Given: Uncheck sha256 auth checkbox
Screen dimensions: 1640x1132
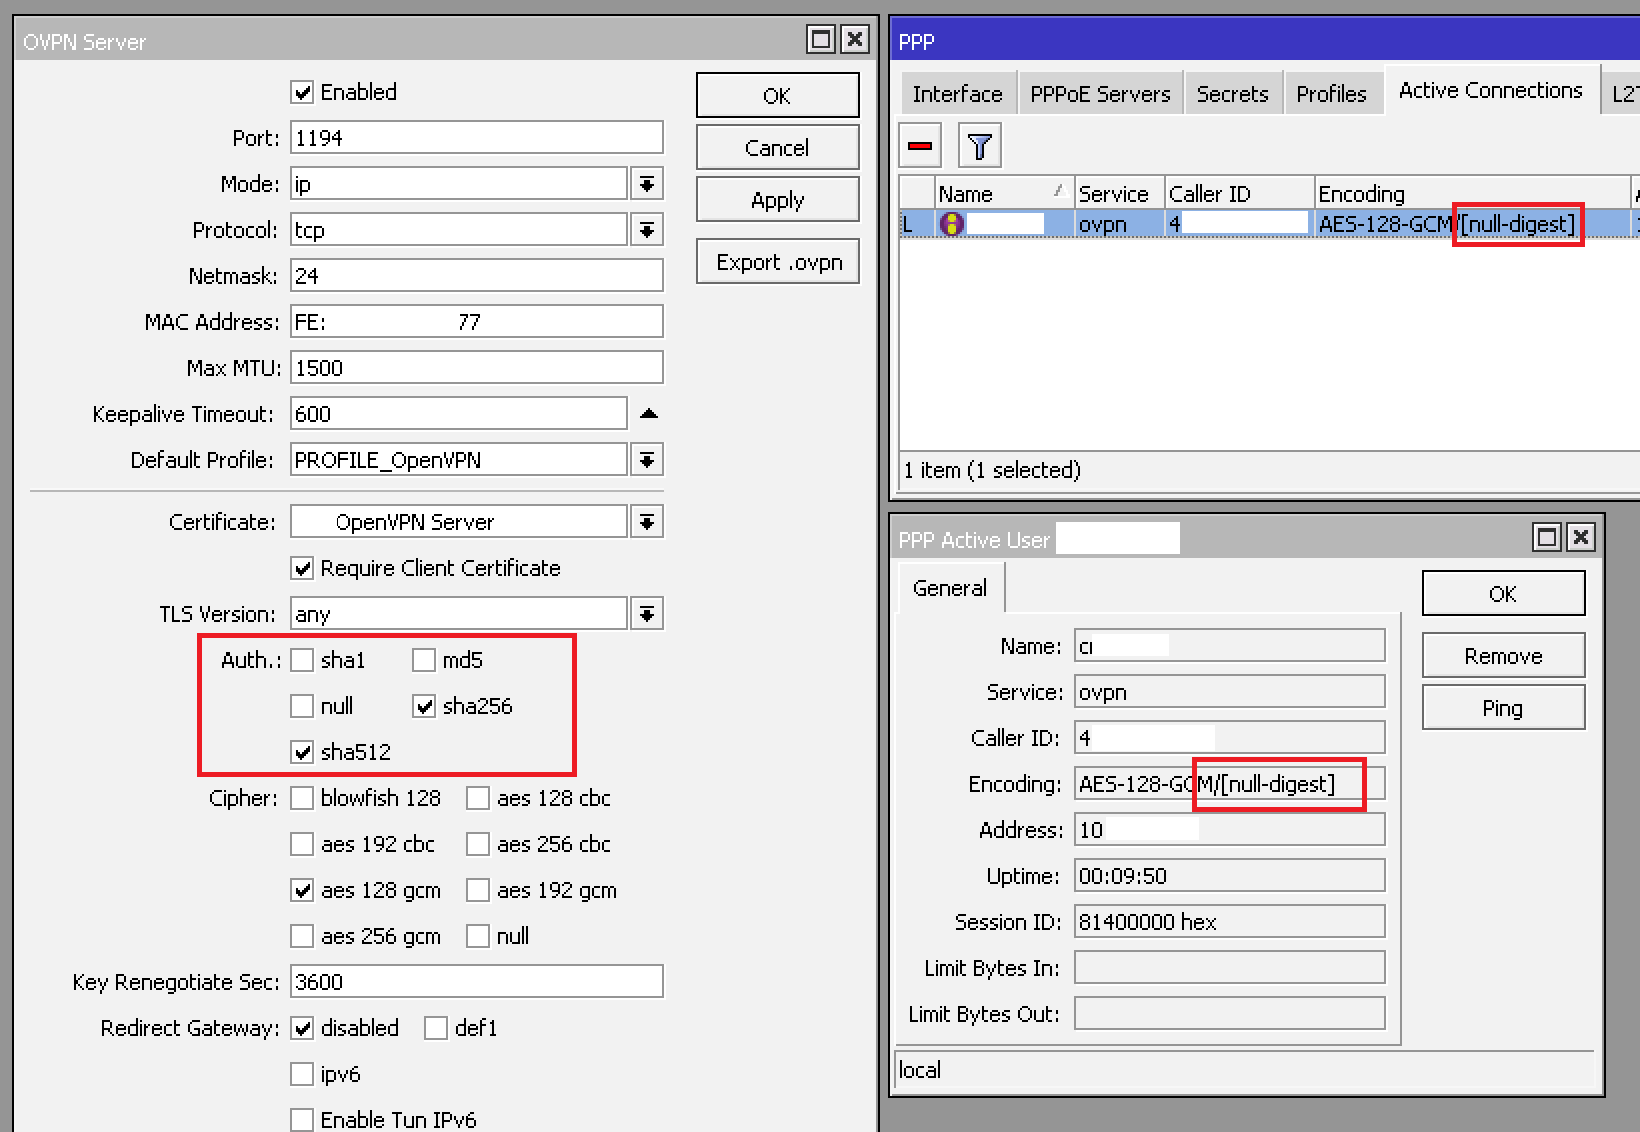Looking at the screenshot, I should coord(424,706).
